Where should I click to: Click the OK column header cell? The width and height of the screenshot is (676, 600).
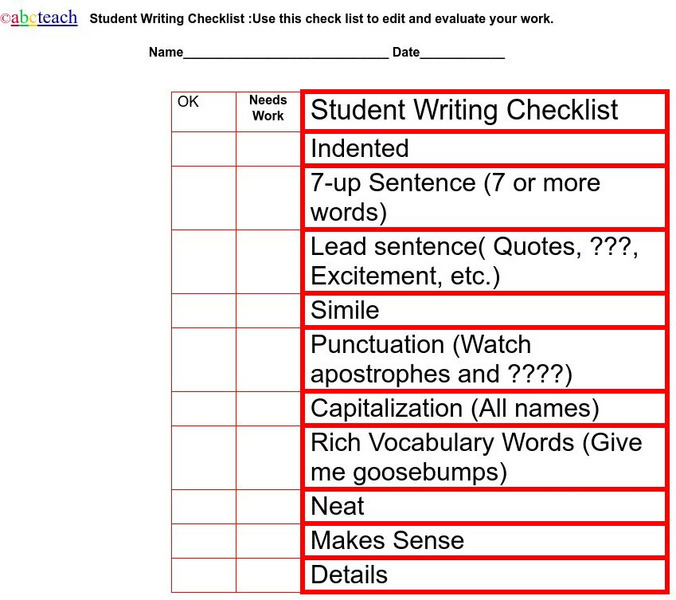pyautogui.click(x=204, y=111)
